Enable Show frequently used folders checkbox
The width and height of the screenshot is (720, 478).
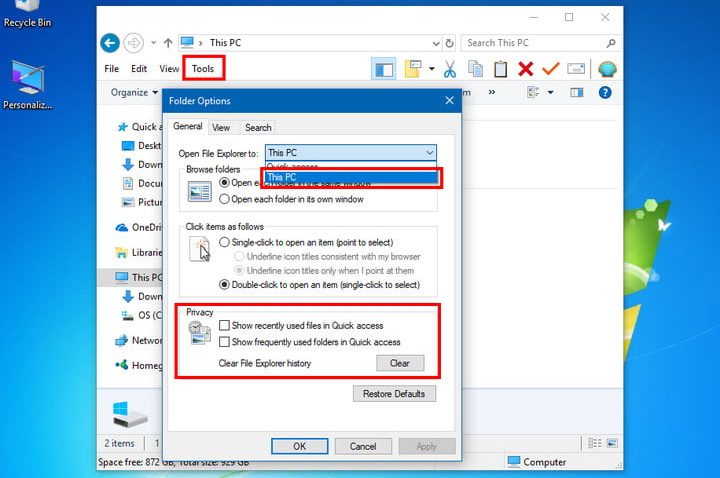click(224, 342)
